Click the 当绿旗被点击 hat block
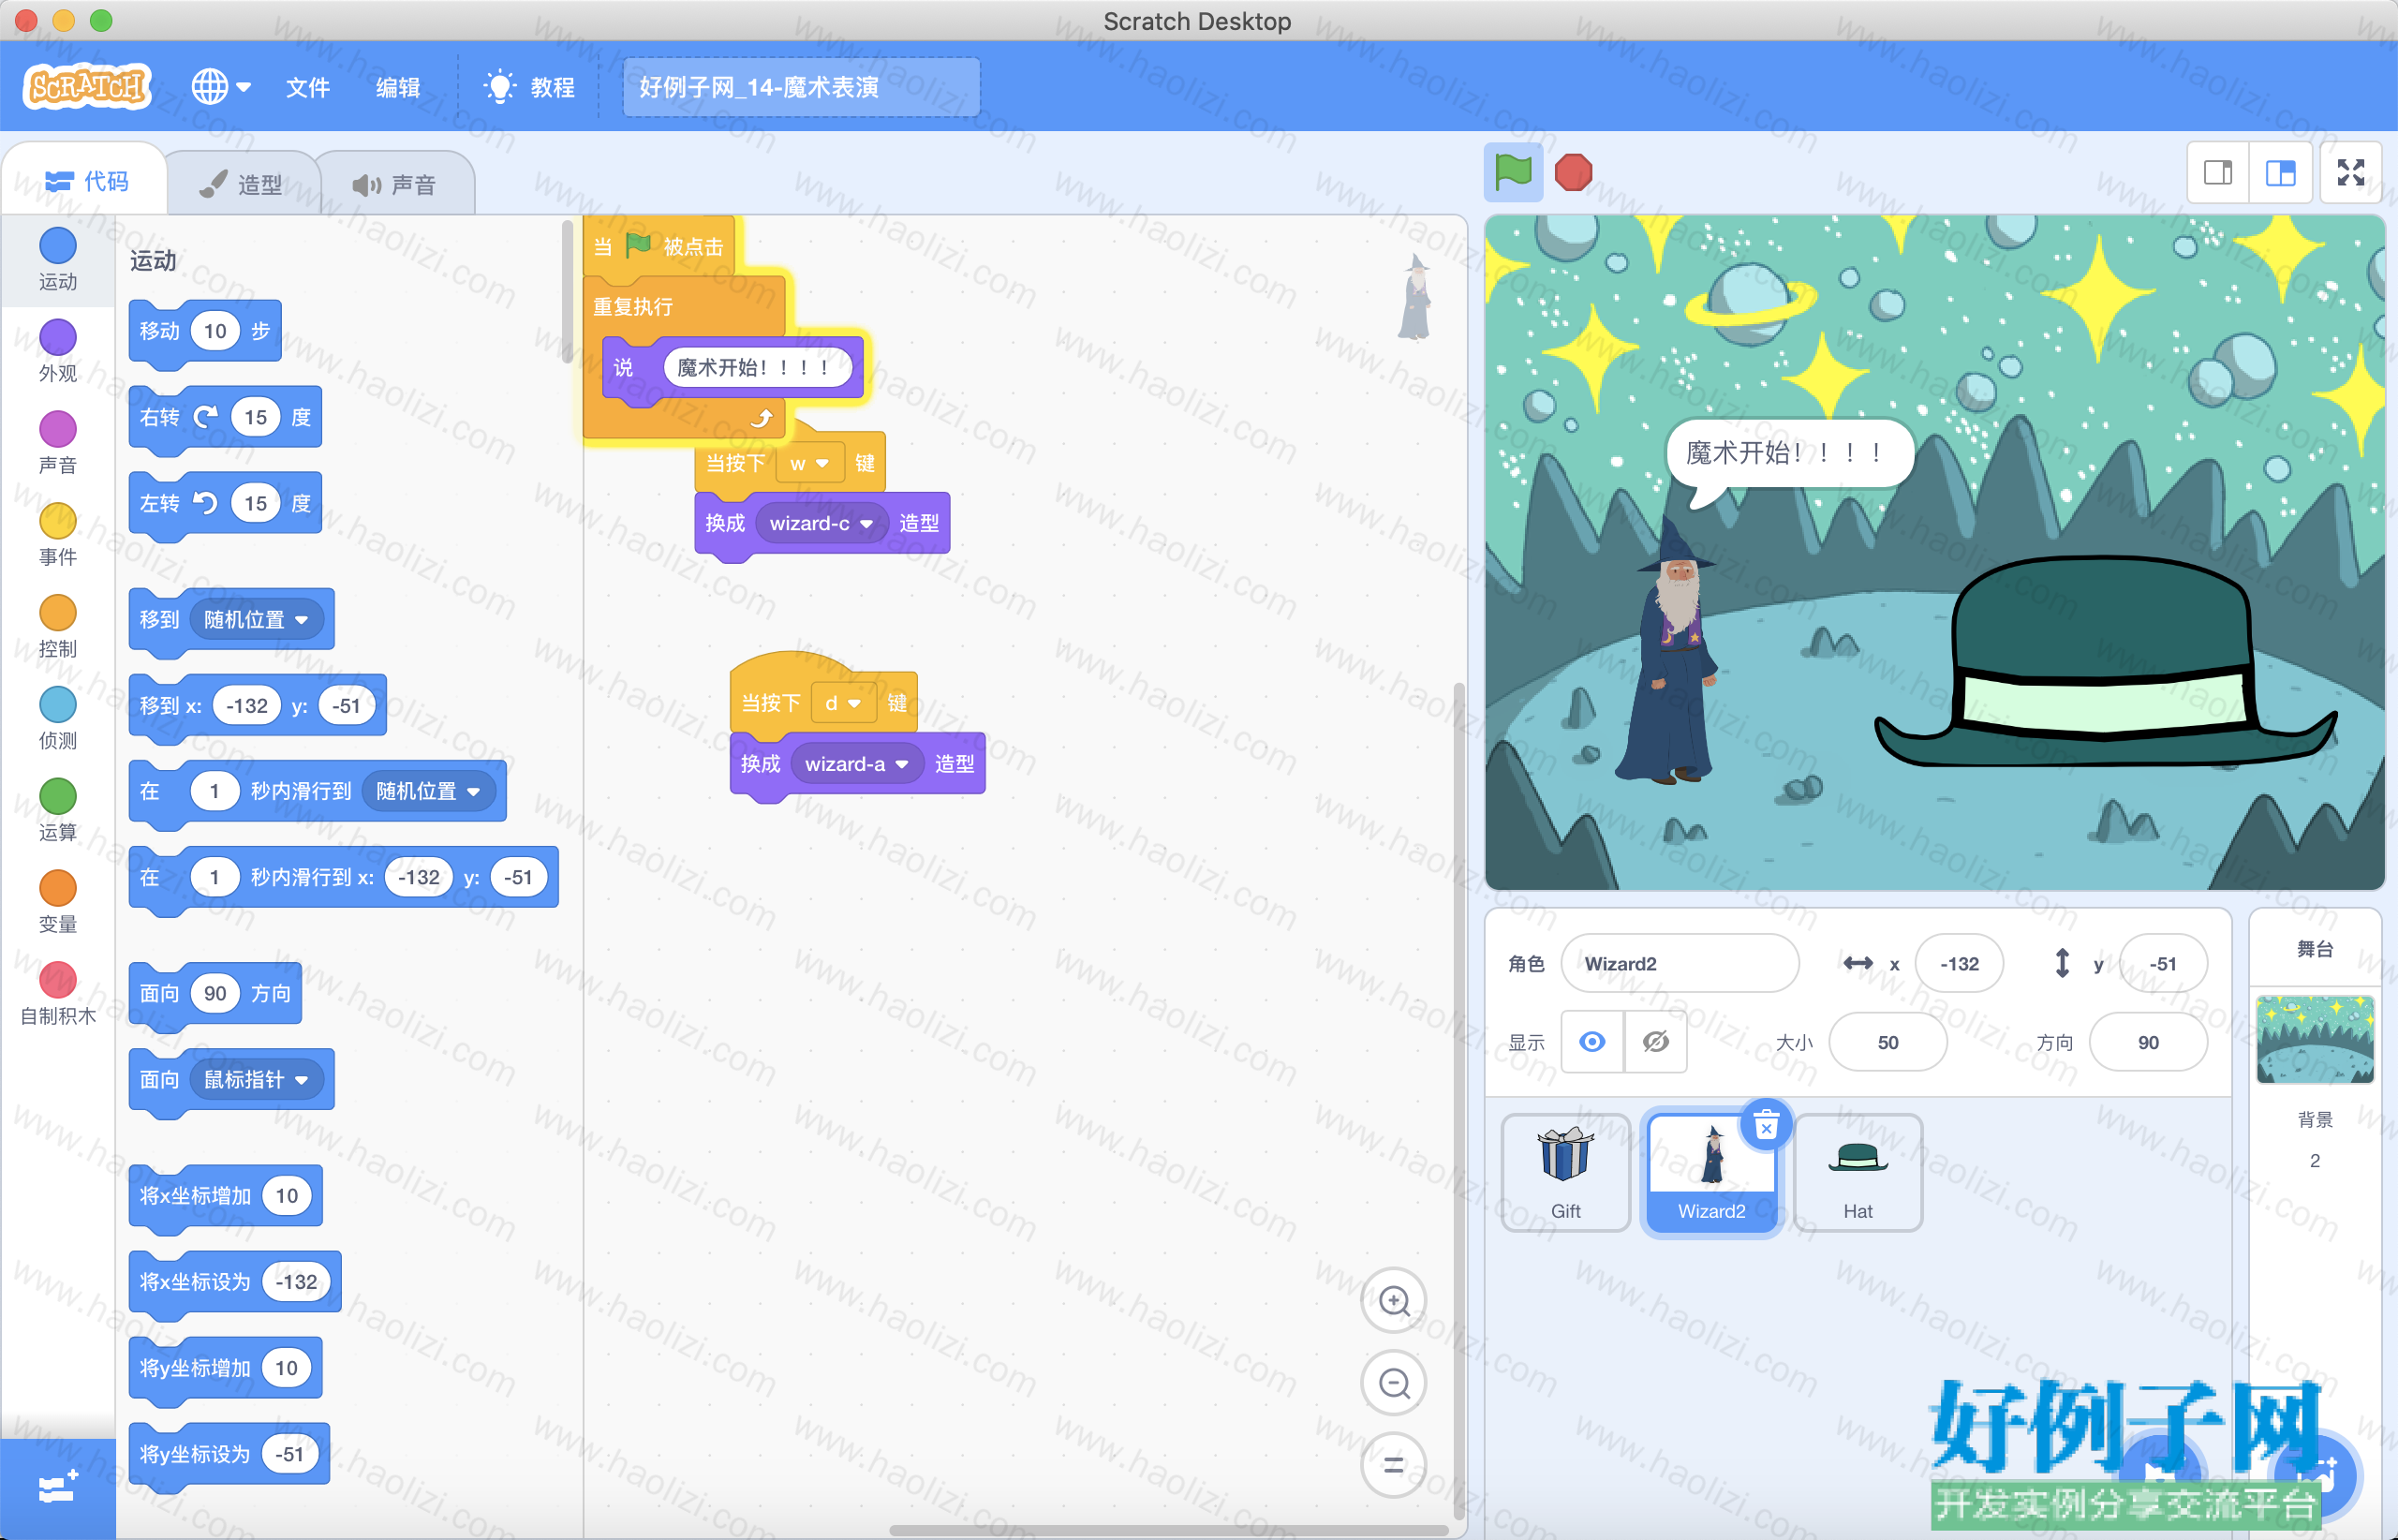 [x=658, y=246]
